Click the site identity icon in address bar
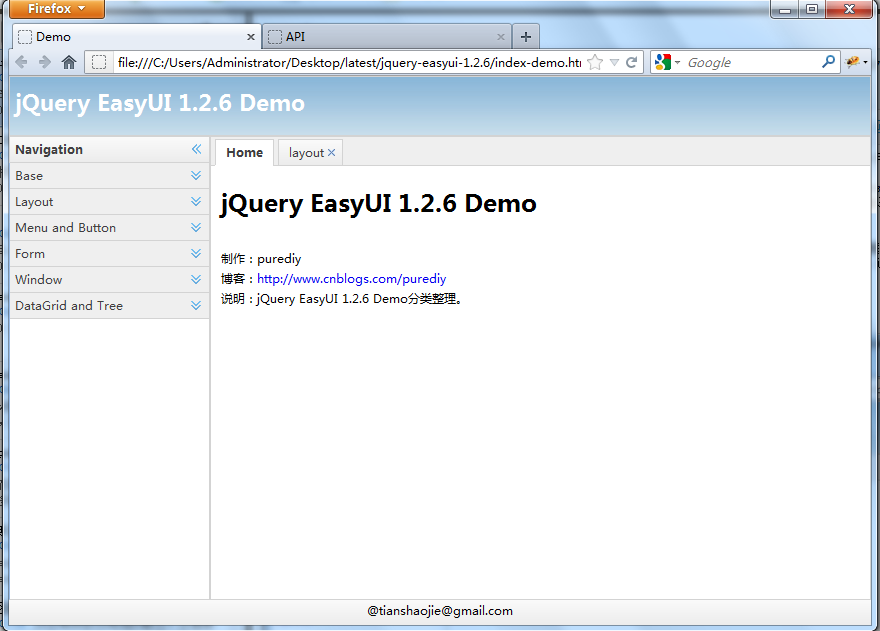The image size is (880, 631). tap(99, 62)
